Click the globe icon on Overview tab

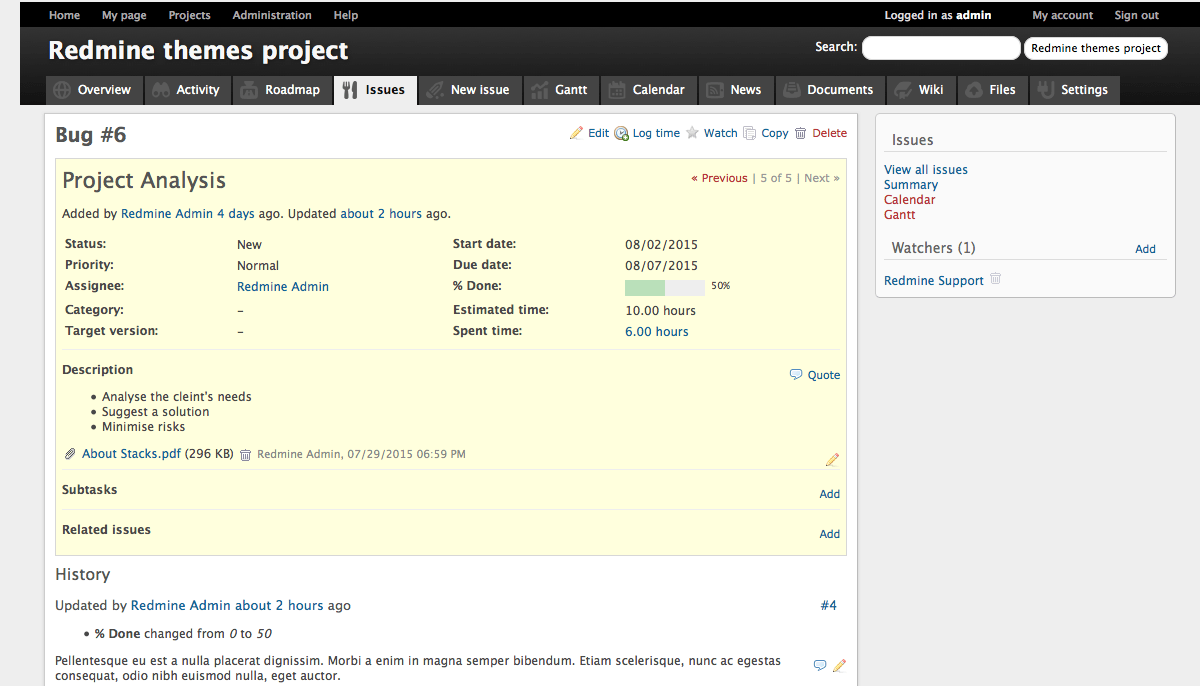(x=62, y=90)
